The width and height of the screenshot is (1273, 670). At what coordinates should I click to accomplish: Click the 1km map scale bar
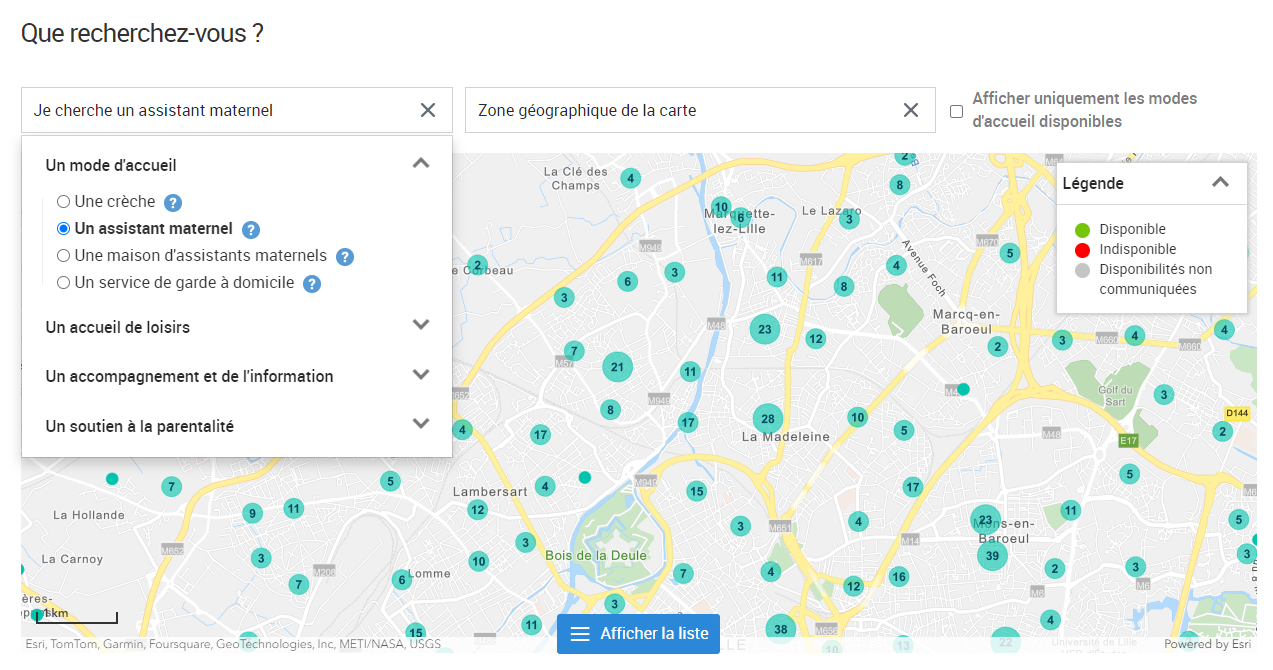pyautogui.click(x=78, y=616)
